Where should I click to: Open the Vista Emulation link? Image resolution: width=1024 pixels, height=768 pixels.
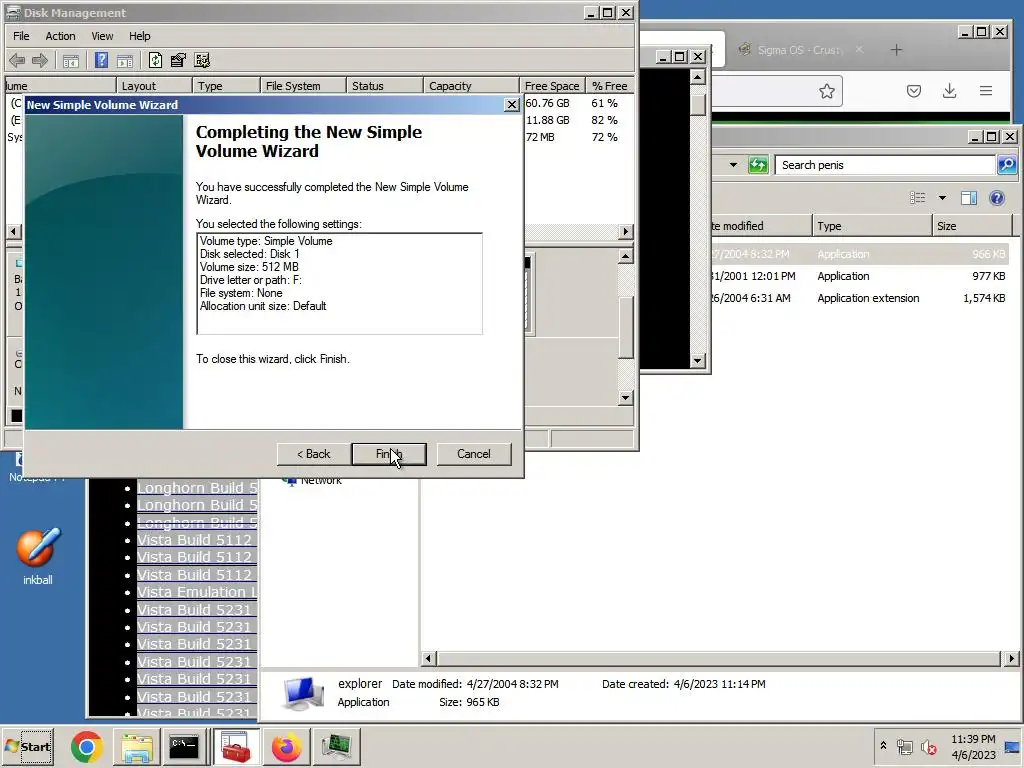tap(197, 592)
